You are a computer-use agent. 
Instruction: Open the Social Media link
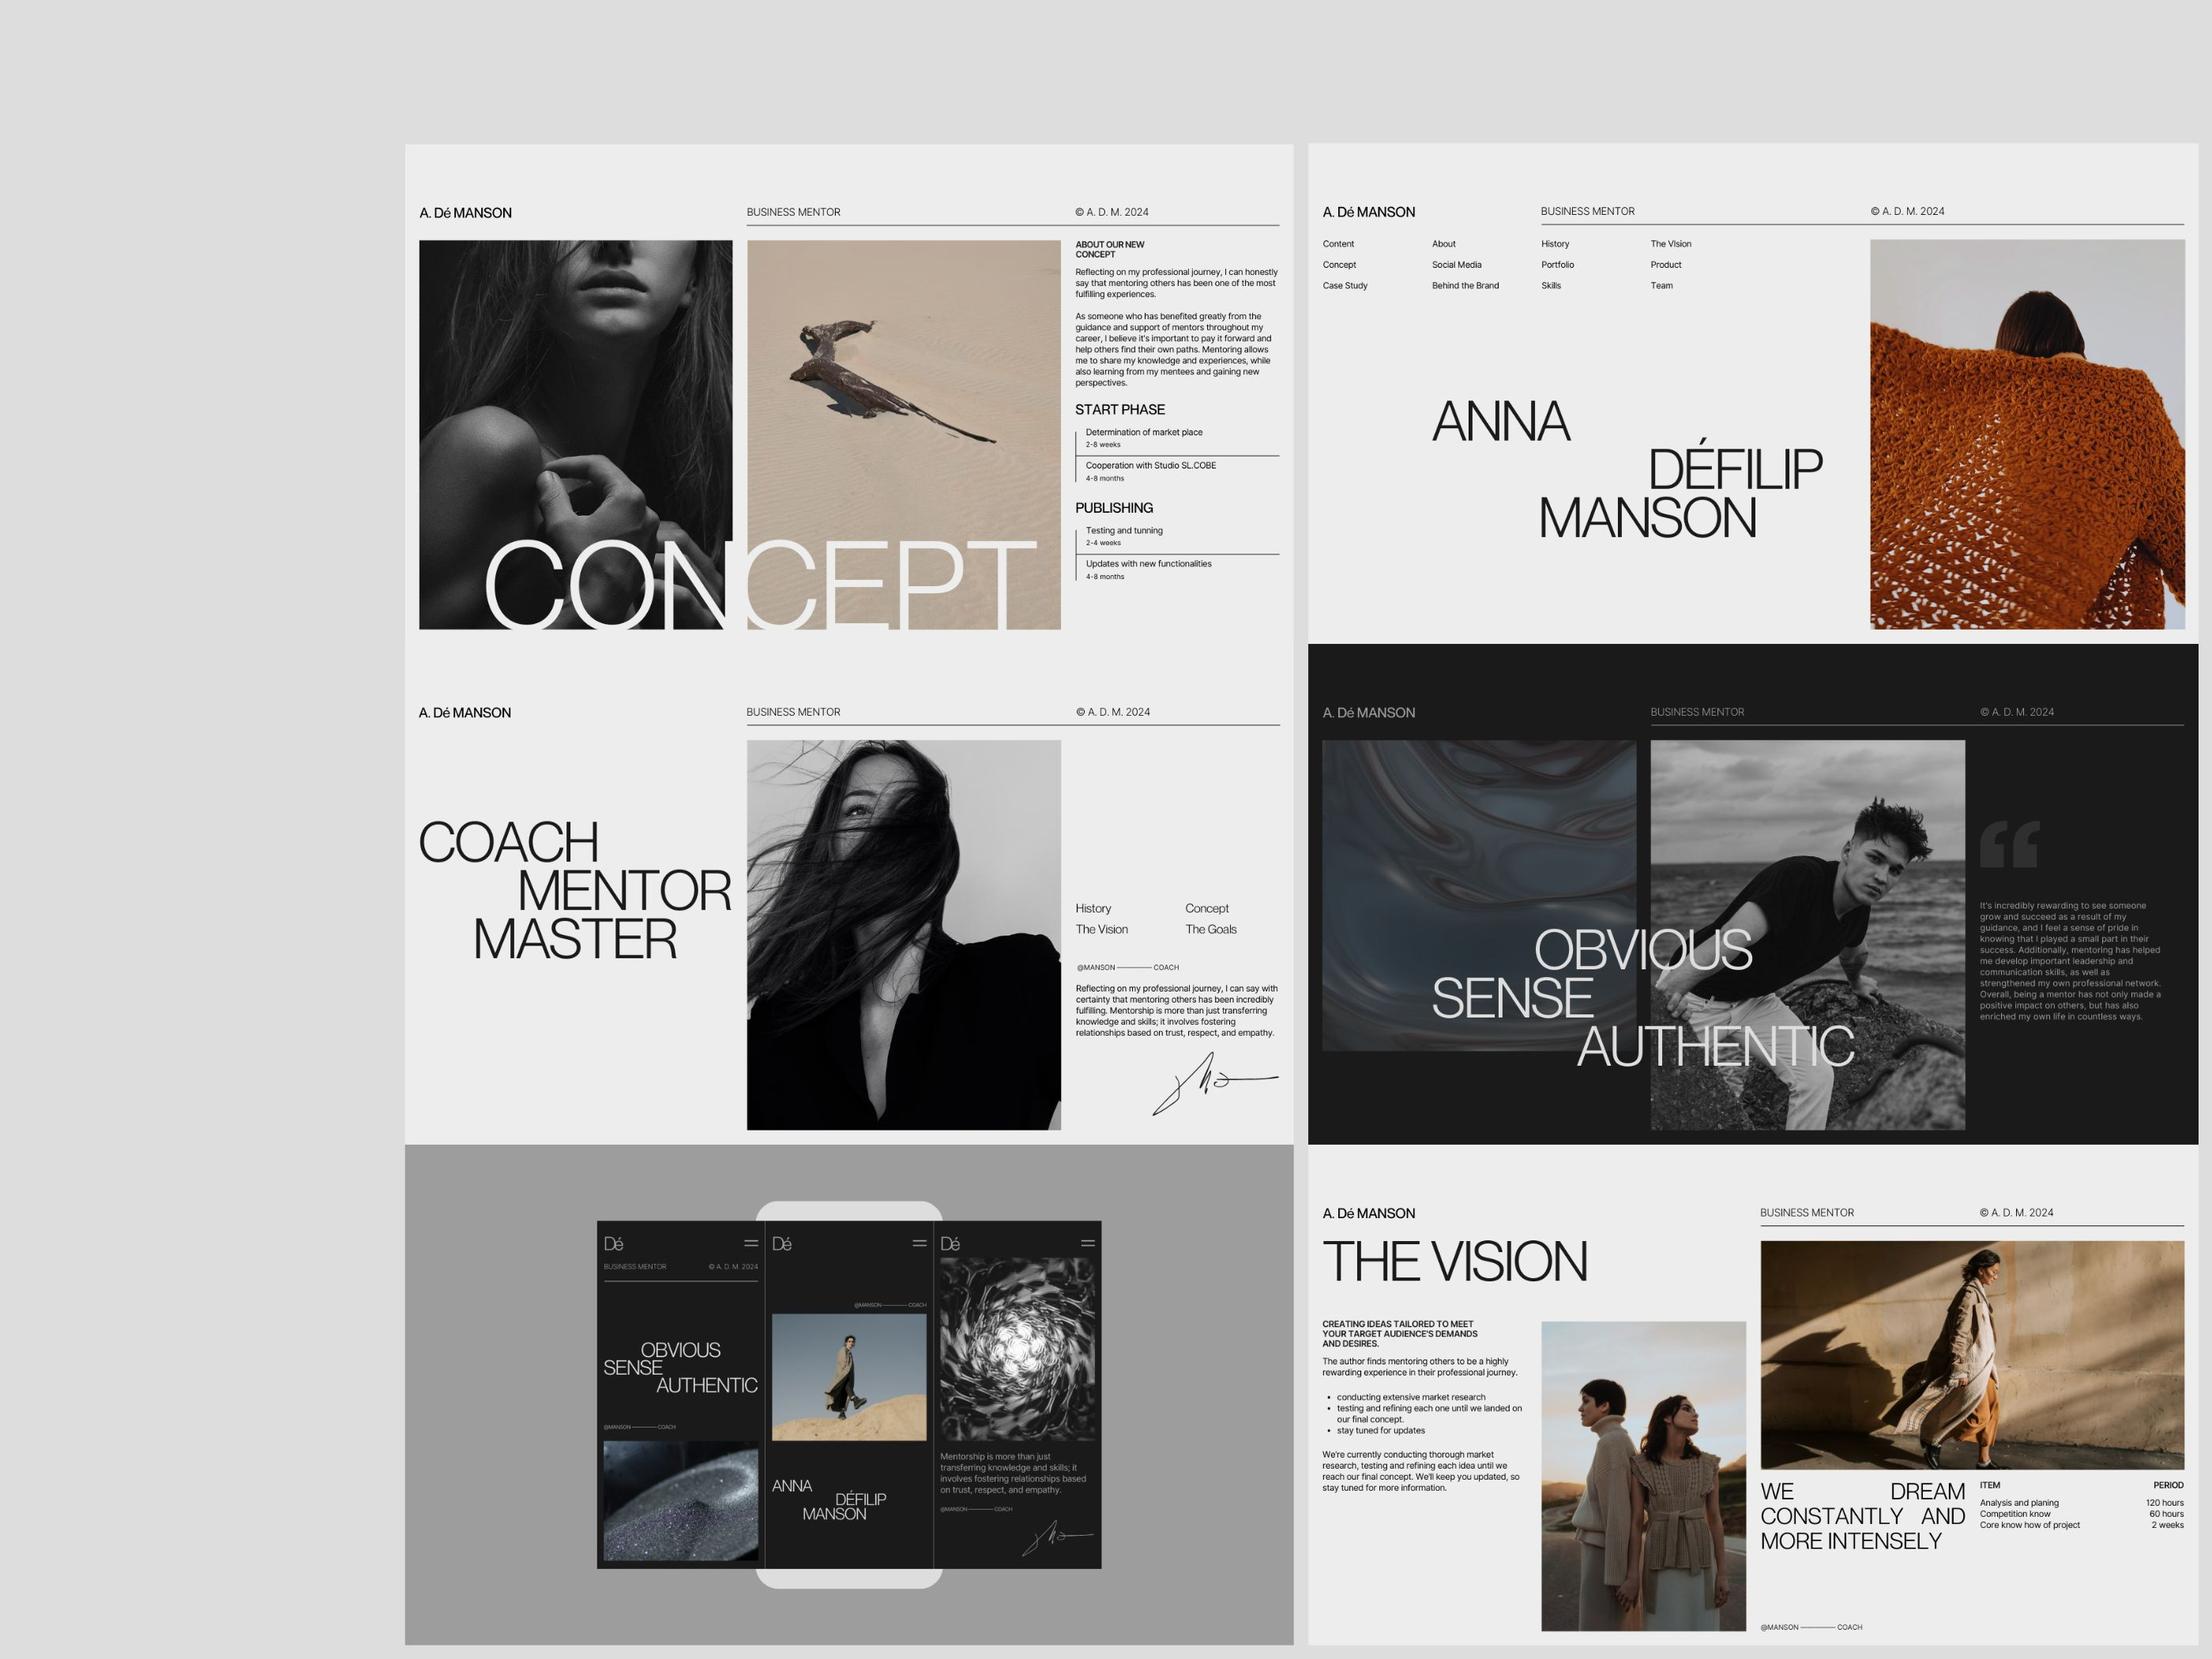[x=1457, y=264]
